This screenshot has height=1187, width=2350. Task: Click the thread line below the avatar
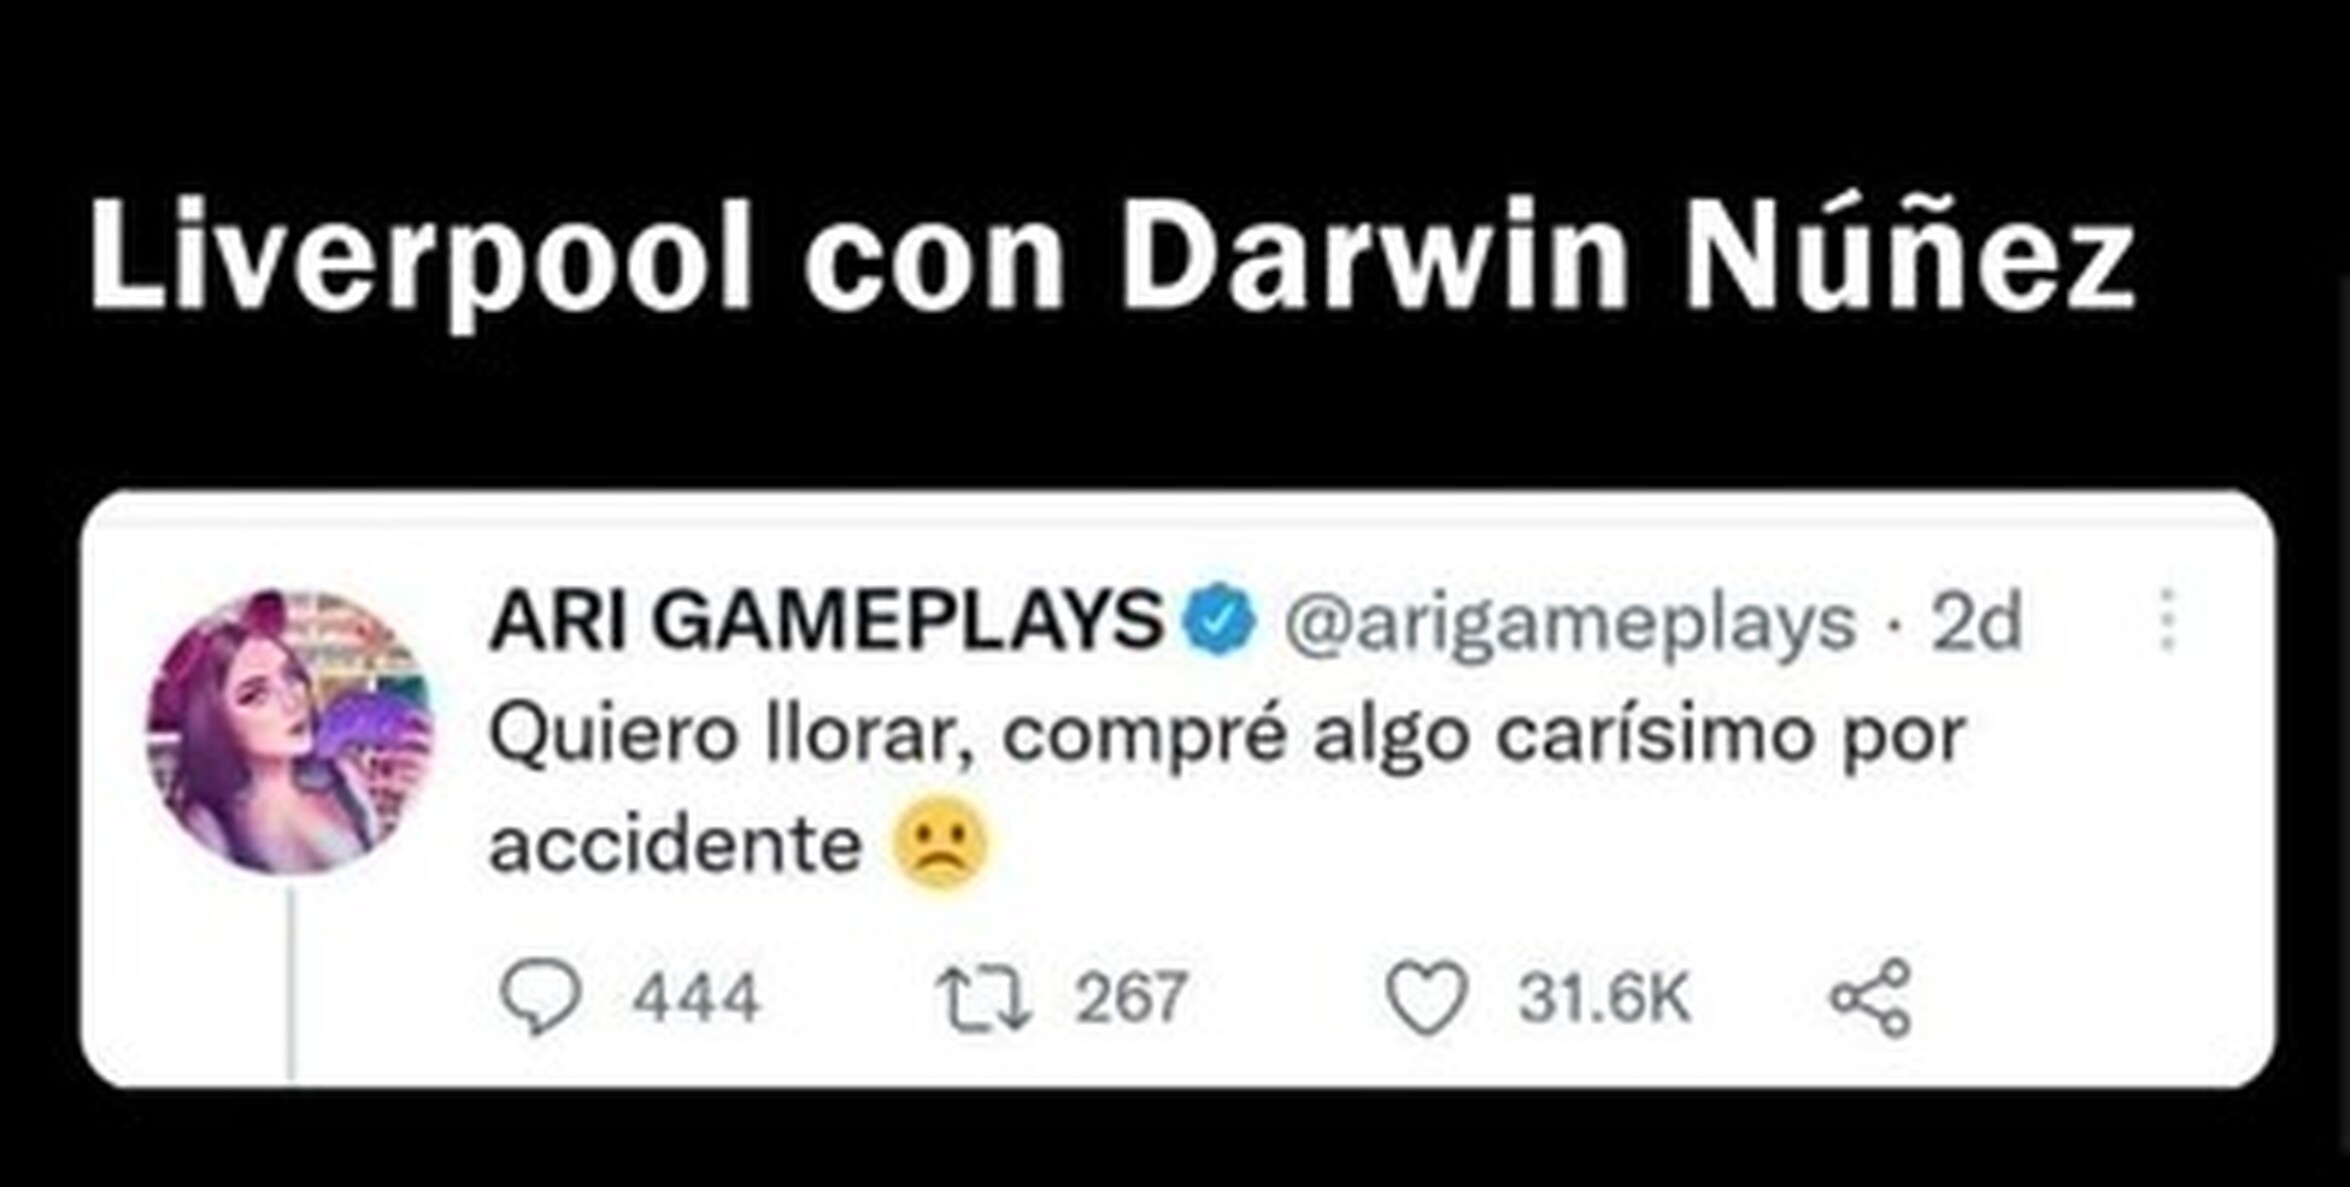click(x=292, y=984)
